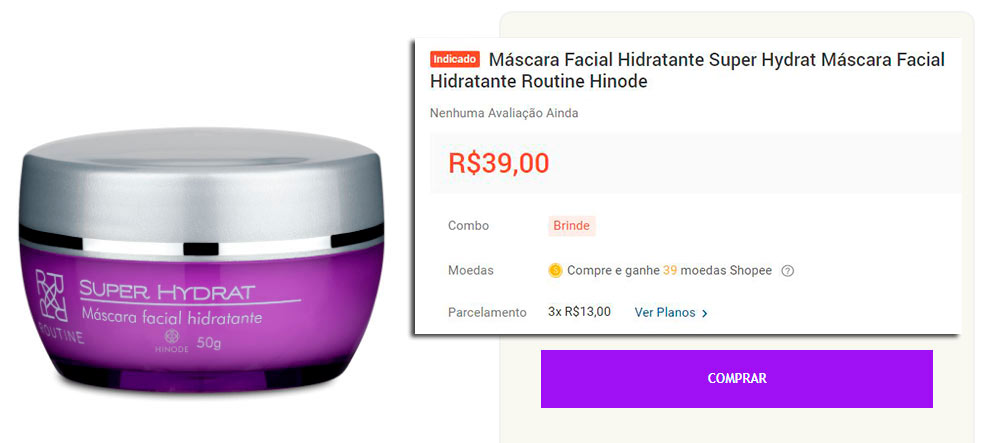Screen dimensions: 987x443
Task: Click the Compre e ganhe moedas Shopee text
Action: 669,271
